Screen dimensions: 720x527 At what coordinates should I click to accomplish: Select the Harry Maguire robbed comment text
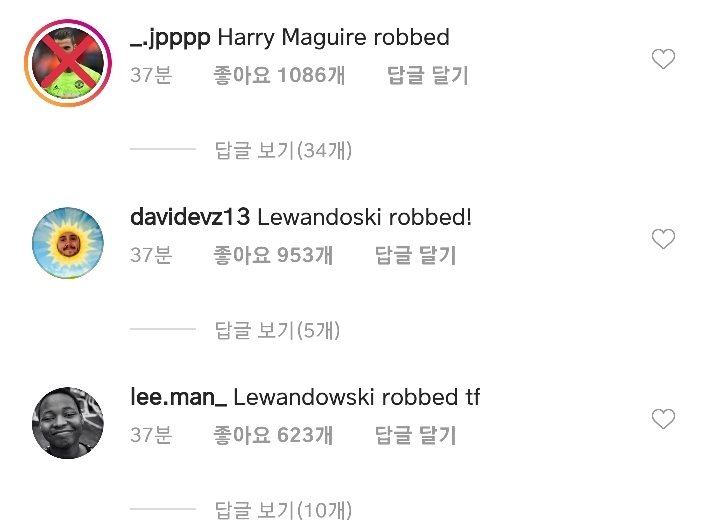point(333,37)
